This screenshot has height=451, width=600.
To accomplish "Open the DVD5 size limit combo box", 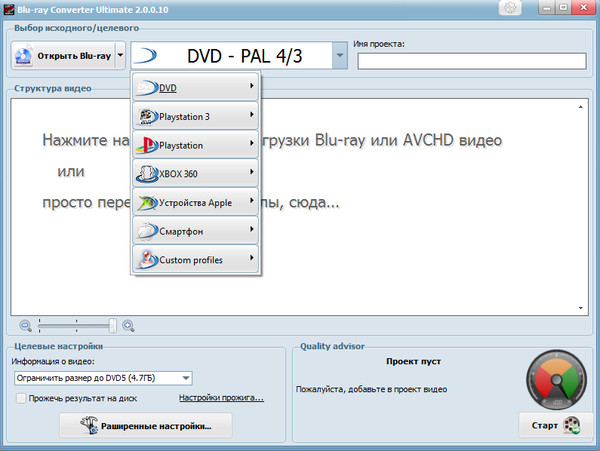I will (104, 377).
